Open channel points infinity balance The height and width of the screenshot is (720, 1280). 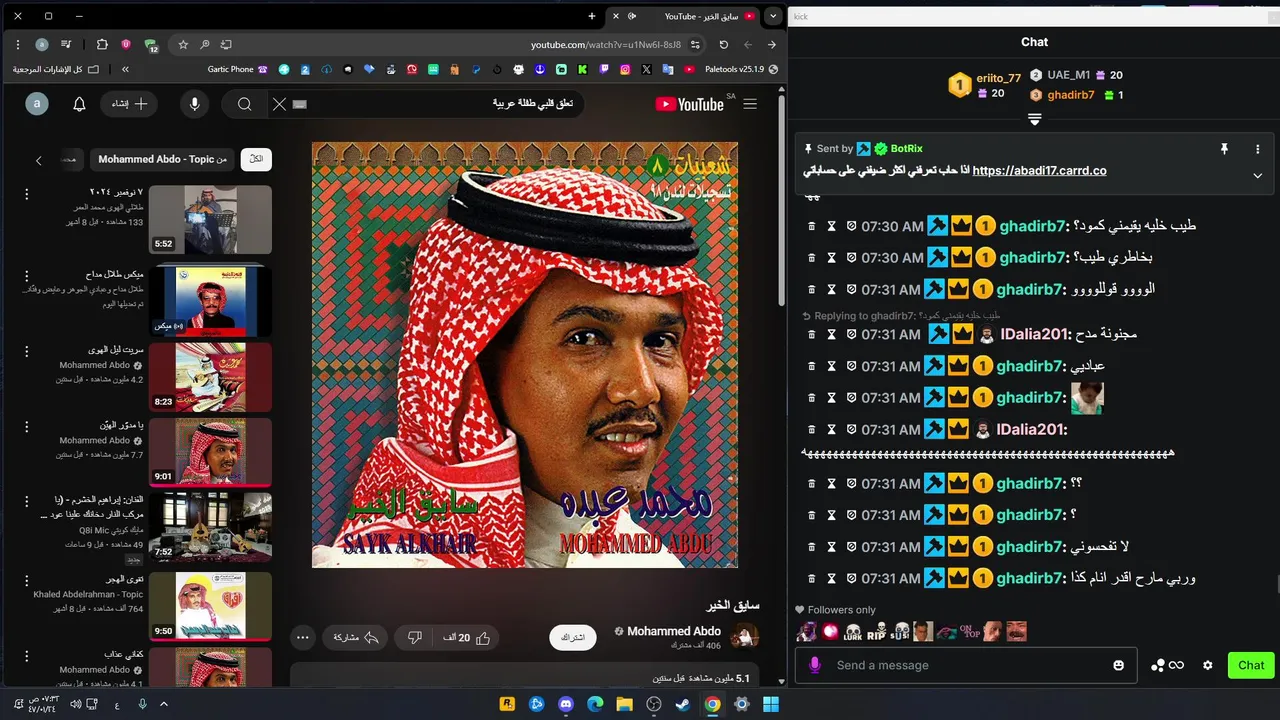point(1167,665)
